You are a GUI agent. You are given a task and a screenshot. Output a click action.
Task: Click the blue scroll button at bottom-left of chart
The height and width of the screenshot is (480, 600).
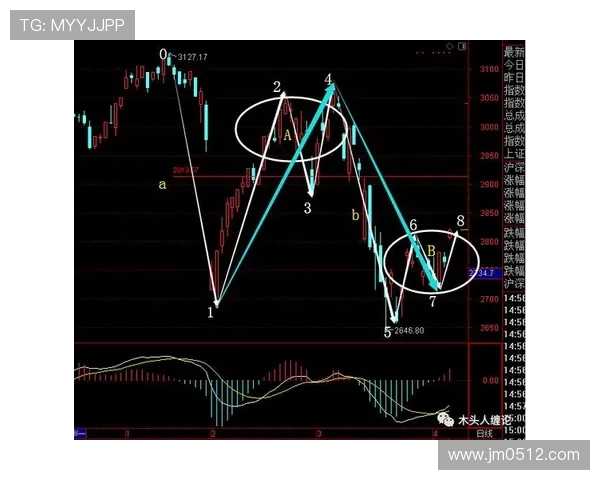click(x=80, y=434)
